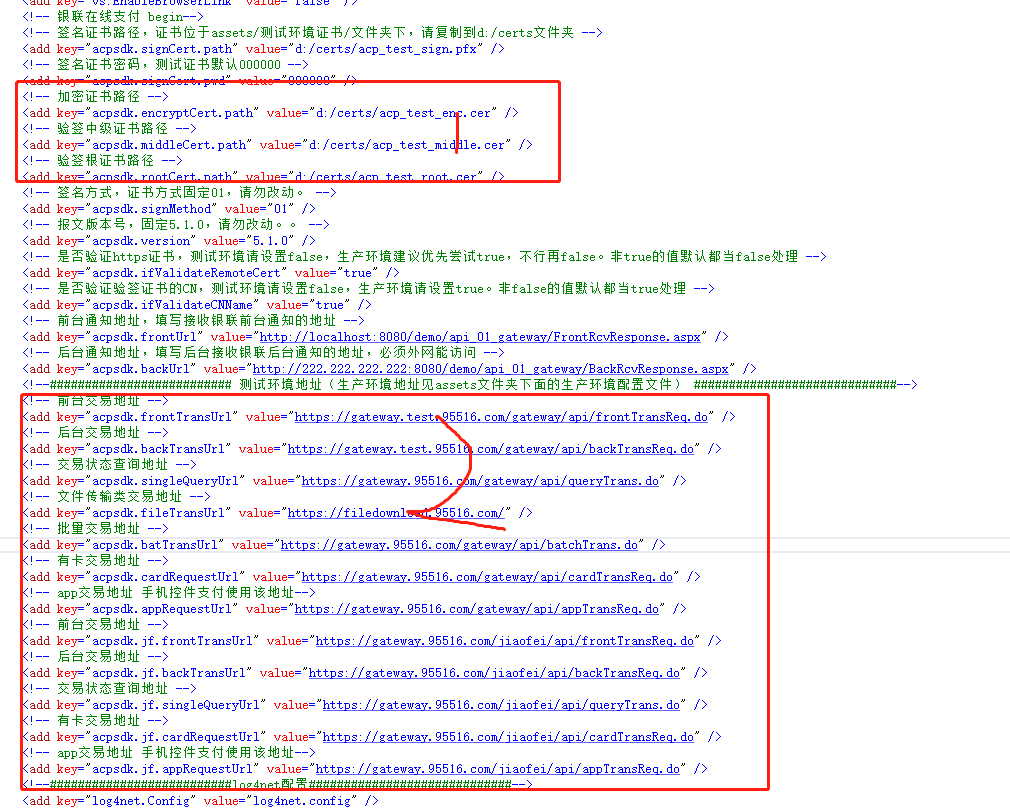The image size is (1010, 810).
Task: Open the gateway/api/batchTrans.do URL
Action: tap(459, 545)
